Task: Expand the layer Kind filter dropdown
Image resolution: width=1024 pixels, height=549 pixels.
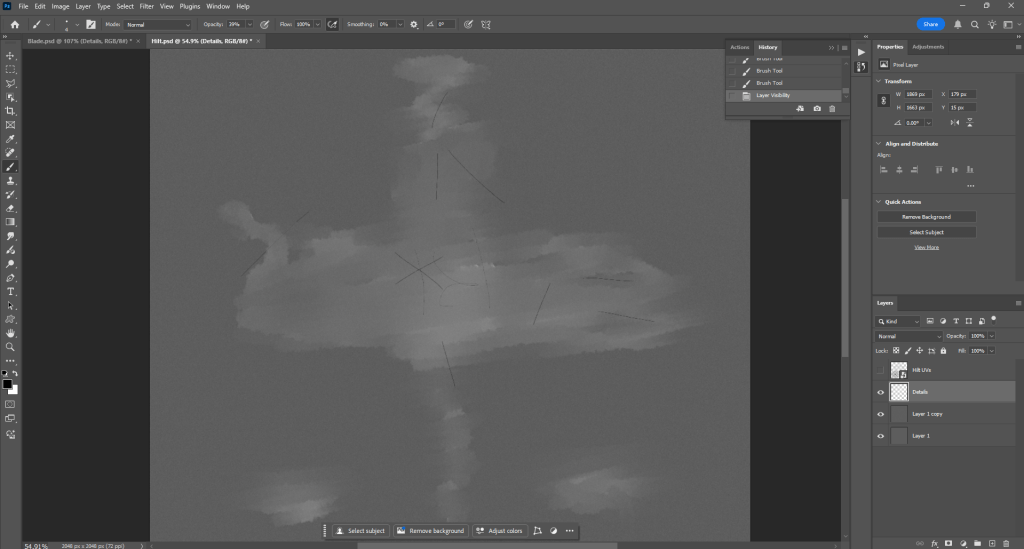Action: coord(898,321)
